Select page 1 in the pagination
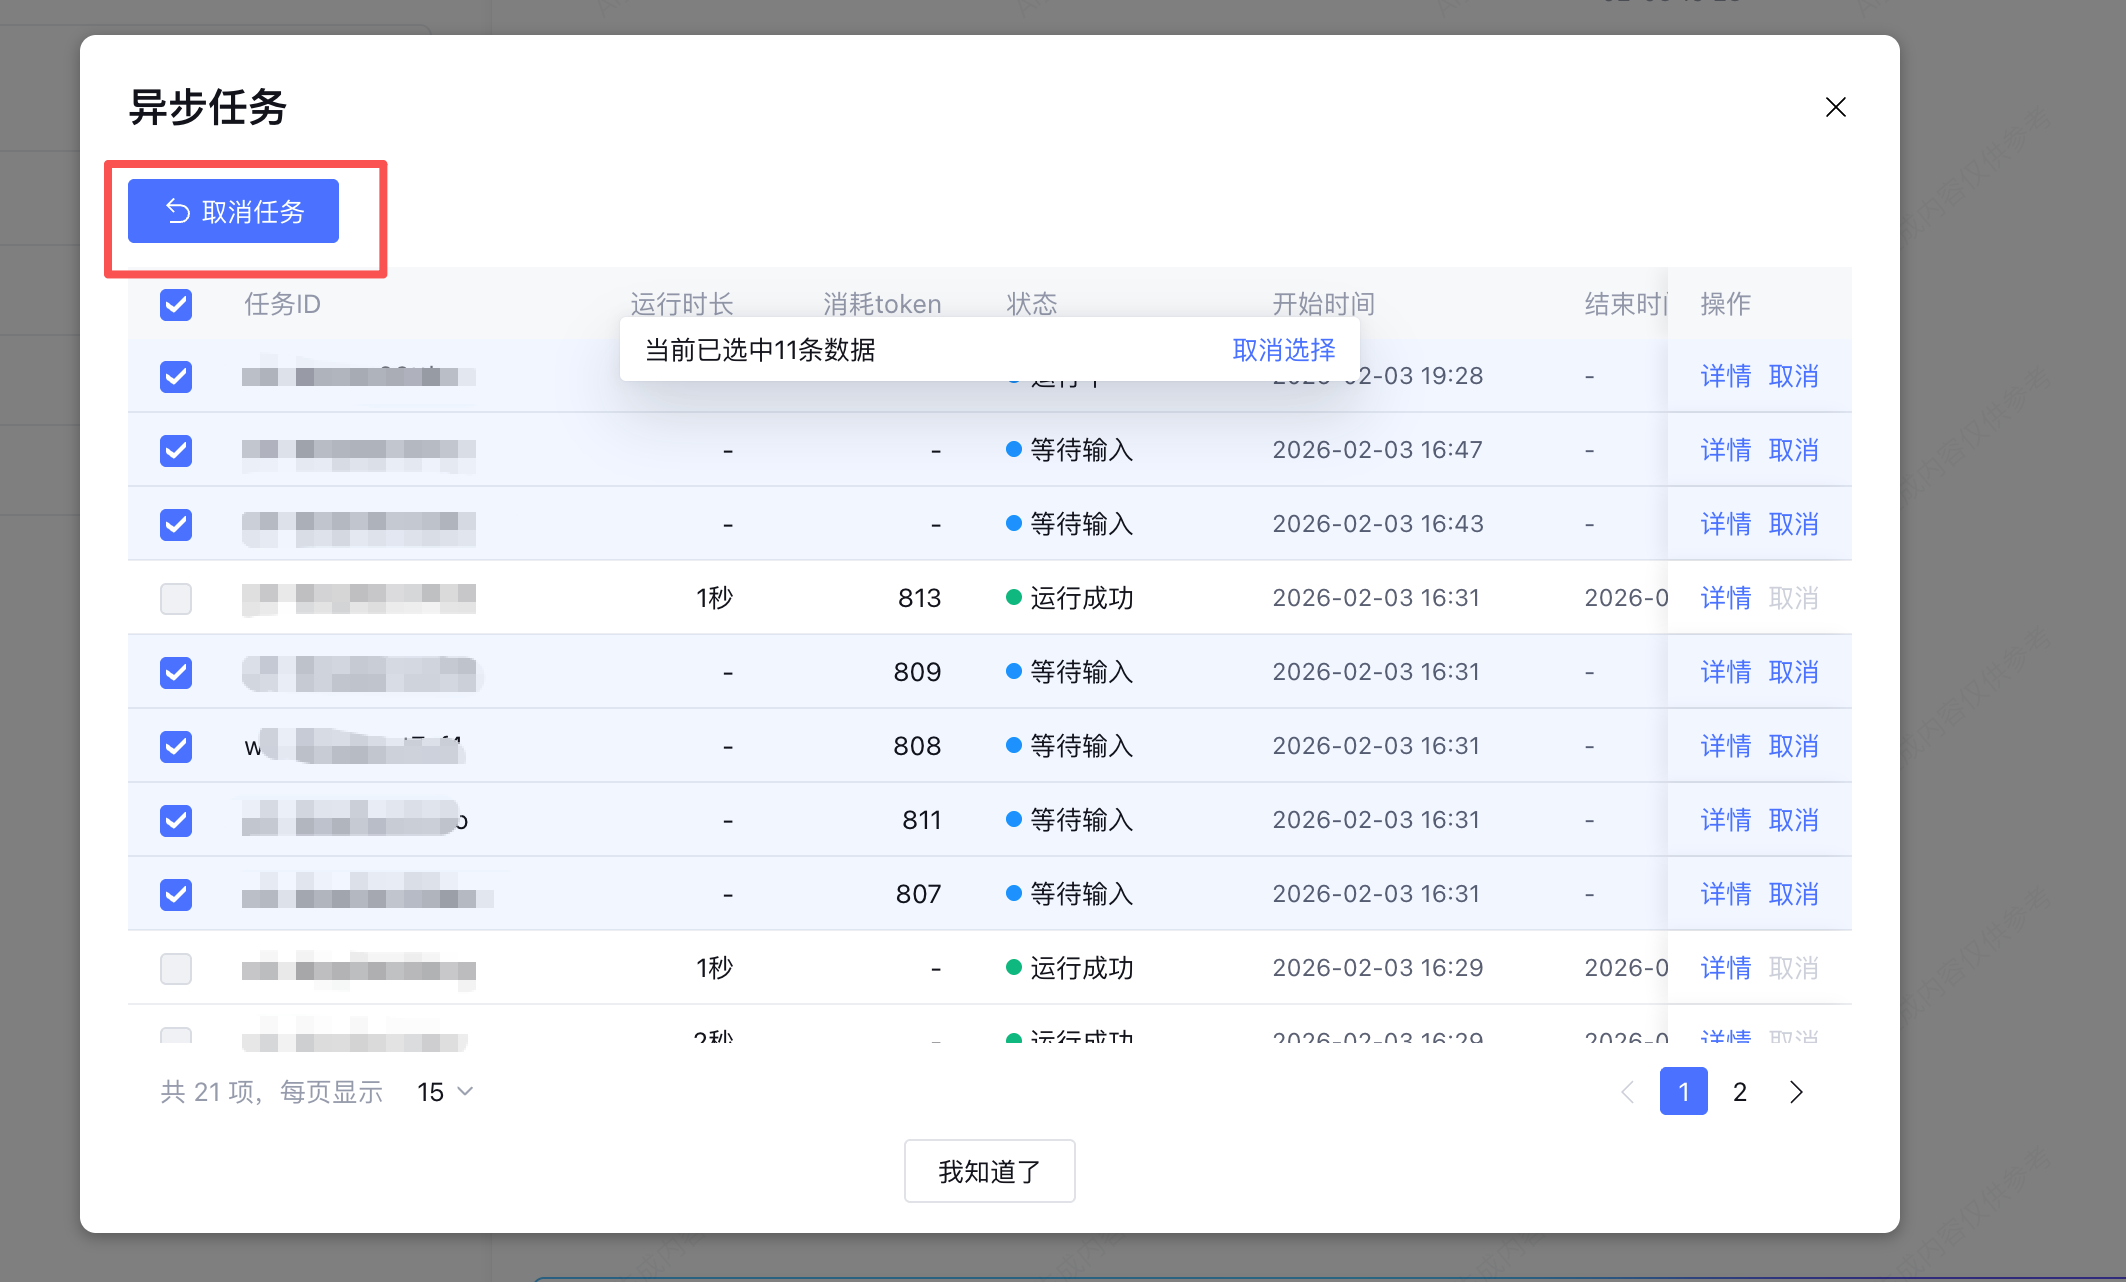The height and width of the screenshot is (1282, 2126). (1683, 1092)
